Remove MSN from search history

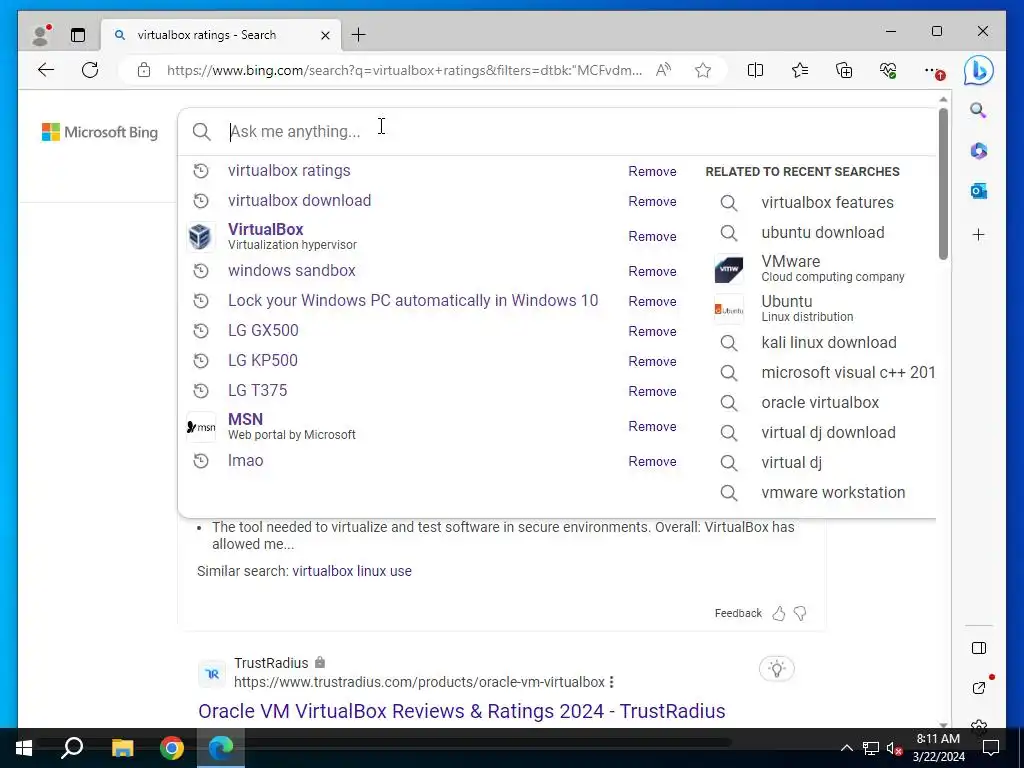click(x=652, y=426)
